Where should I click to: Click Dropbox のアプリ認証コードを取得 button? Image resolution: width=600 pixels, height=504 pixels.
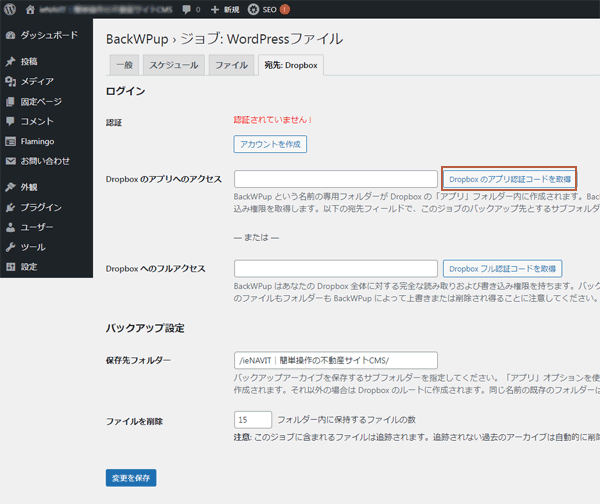(x=510, y=179)
